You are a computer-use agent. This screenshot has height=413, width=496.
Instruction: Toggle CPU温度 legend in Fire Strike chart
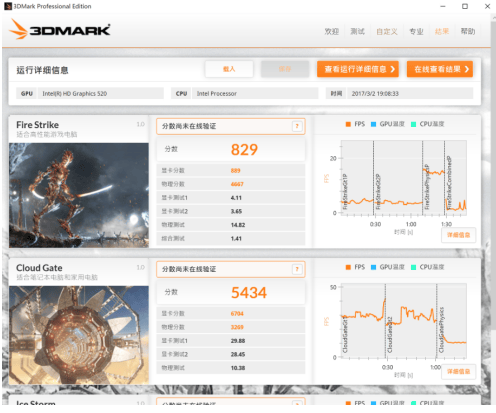[x=428, y=124]
